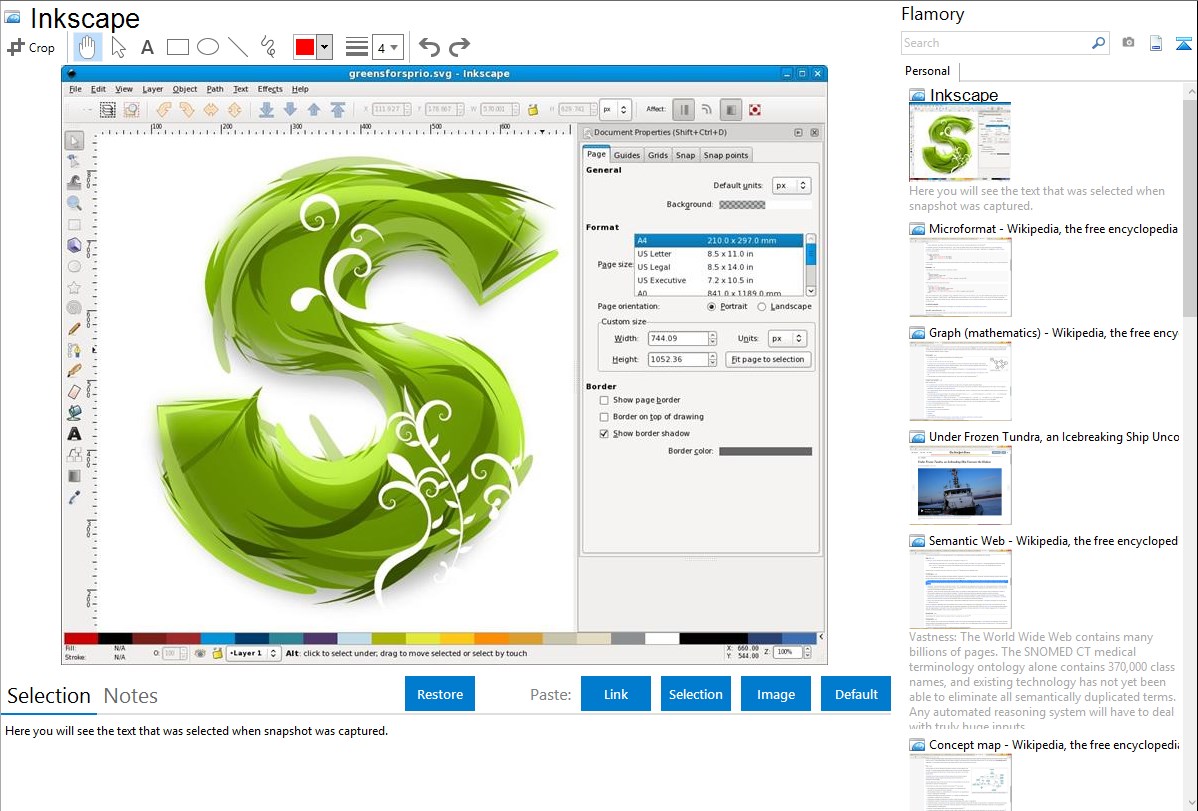
Task: Uncheck Show border shadow
Action: pos(604,434)
